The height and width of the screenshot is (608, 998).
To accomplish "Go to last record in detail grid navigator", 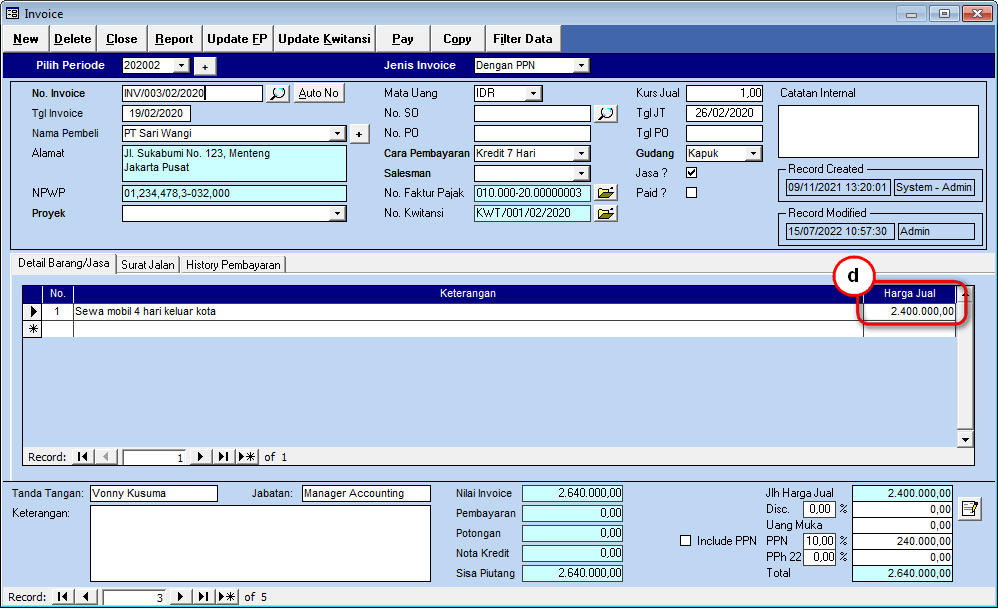I will pos(223,457).
